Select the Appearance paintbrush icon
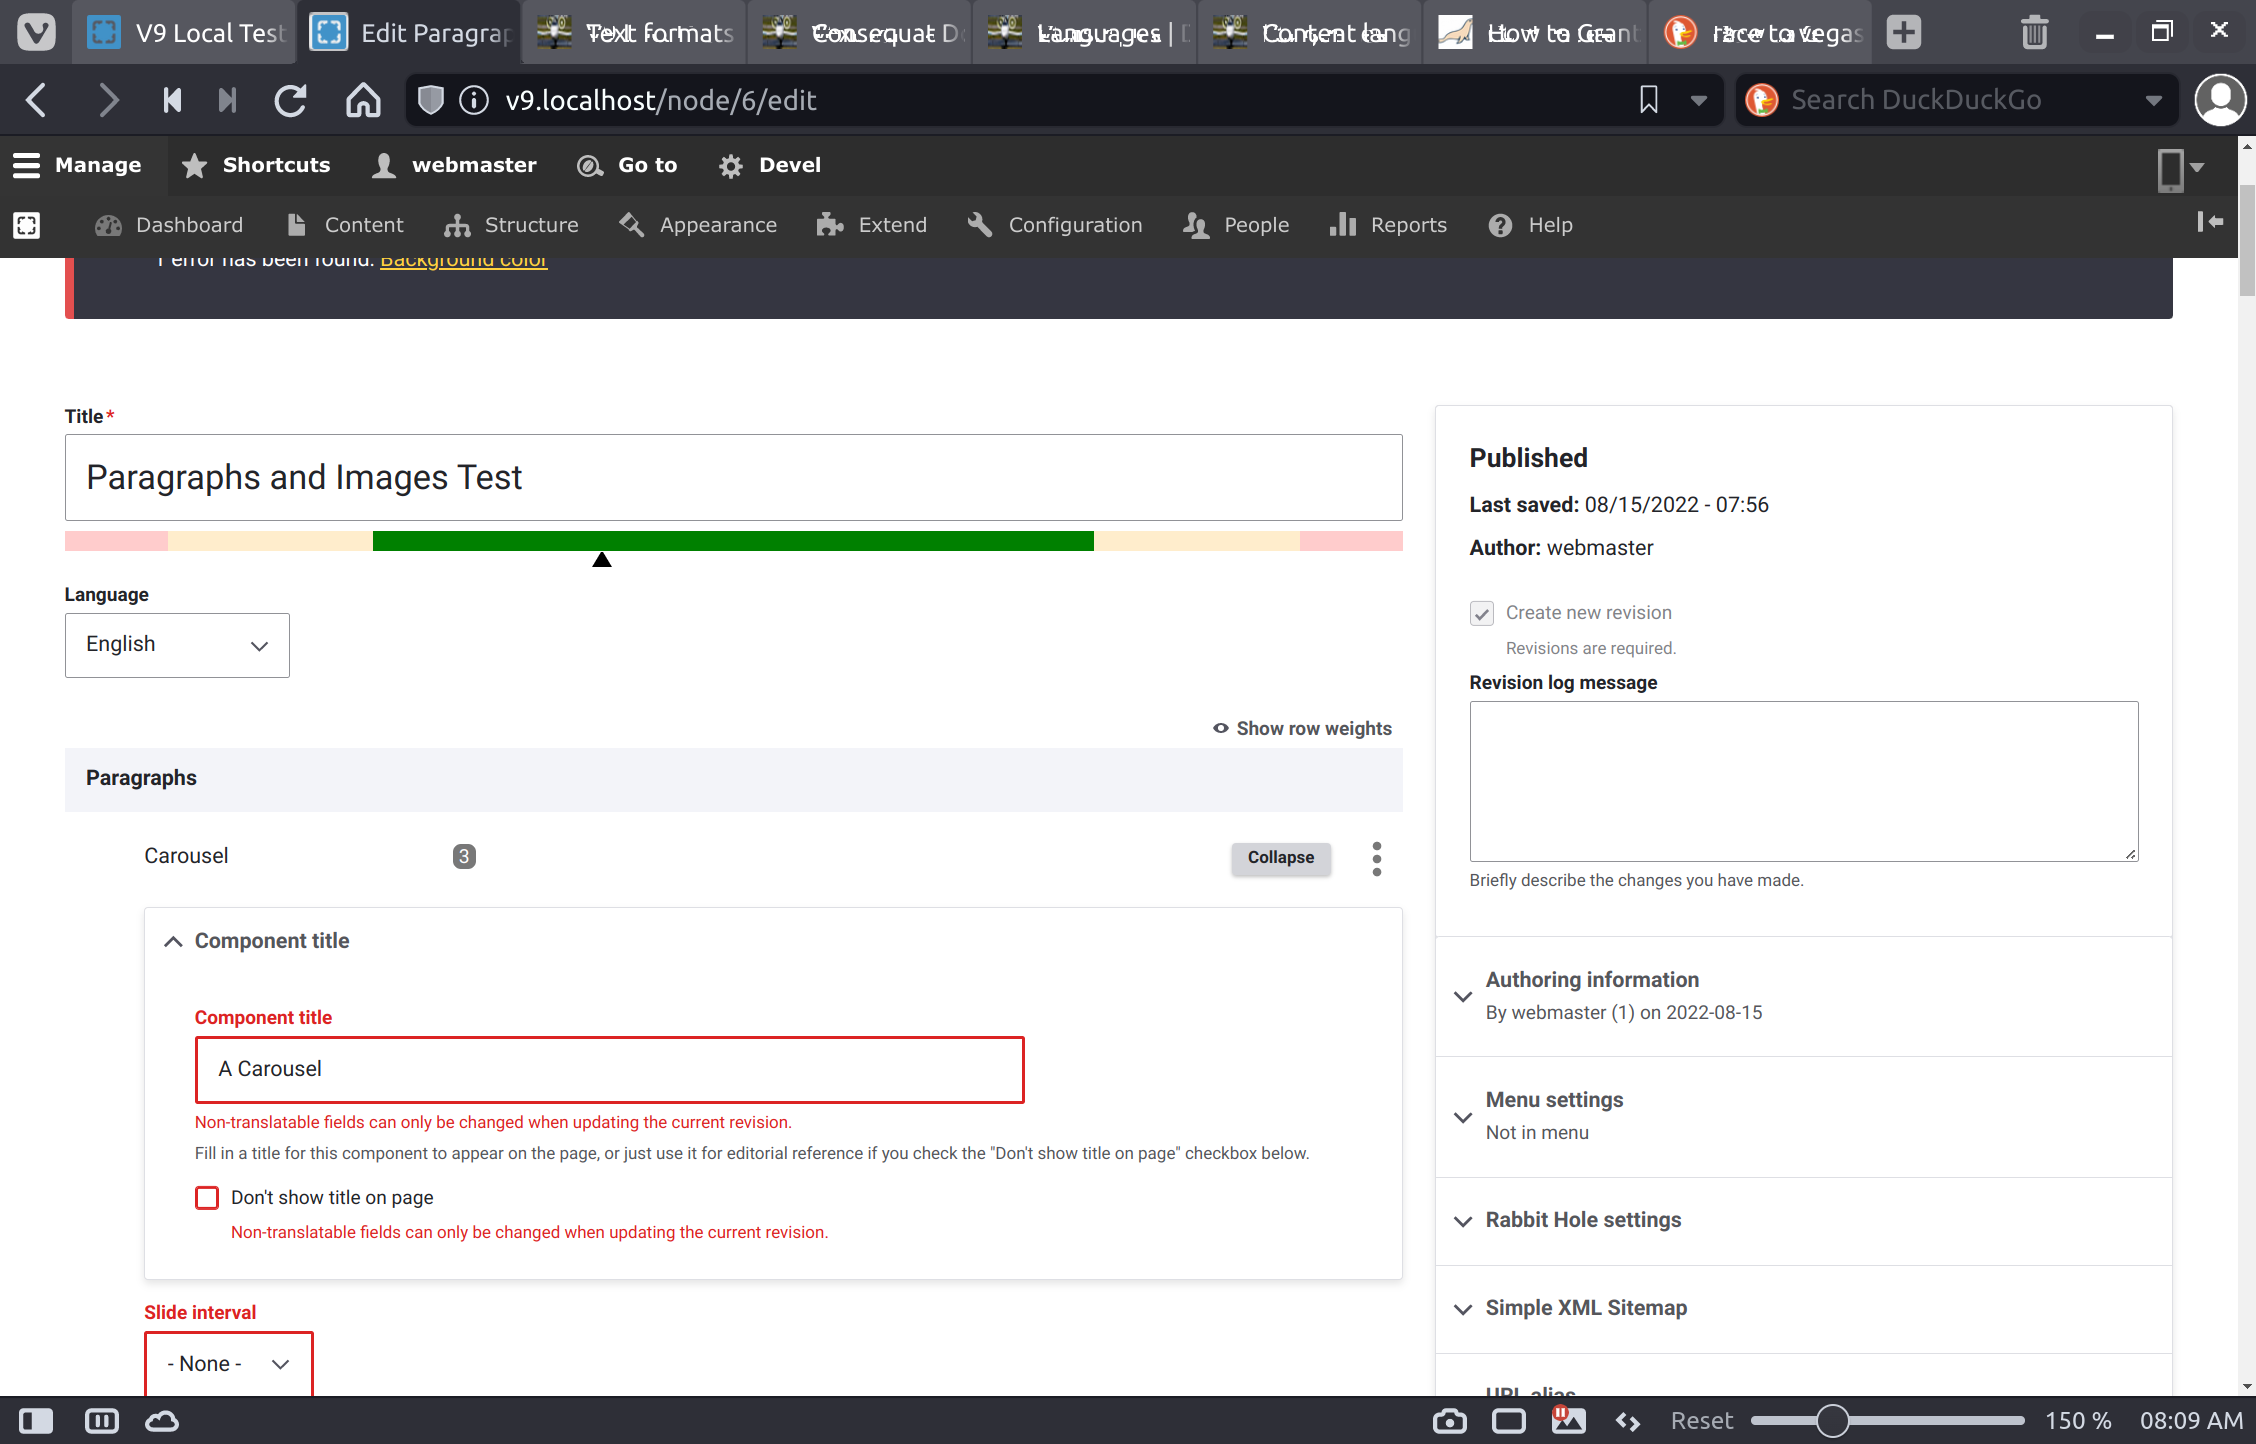The height and width of the screenshot is (1444, 2256). coord(632,225)
